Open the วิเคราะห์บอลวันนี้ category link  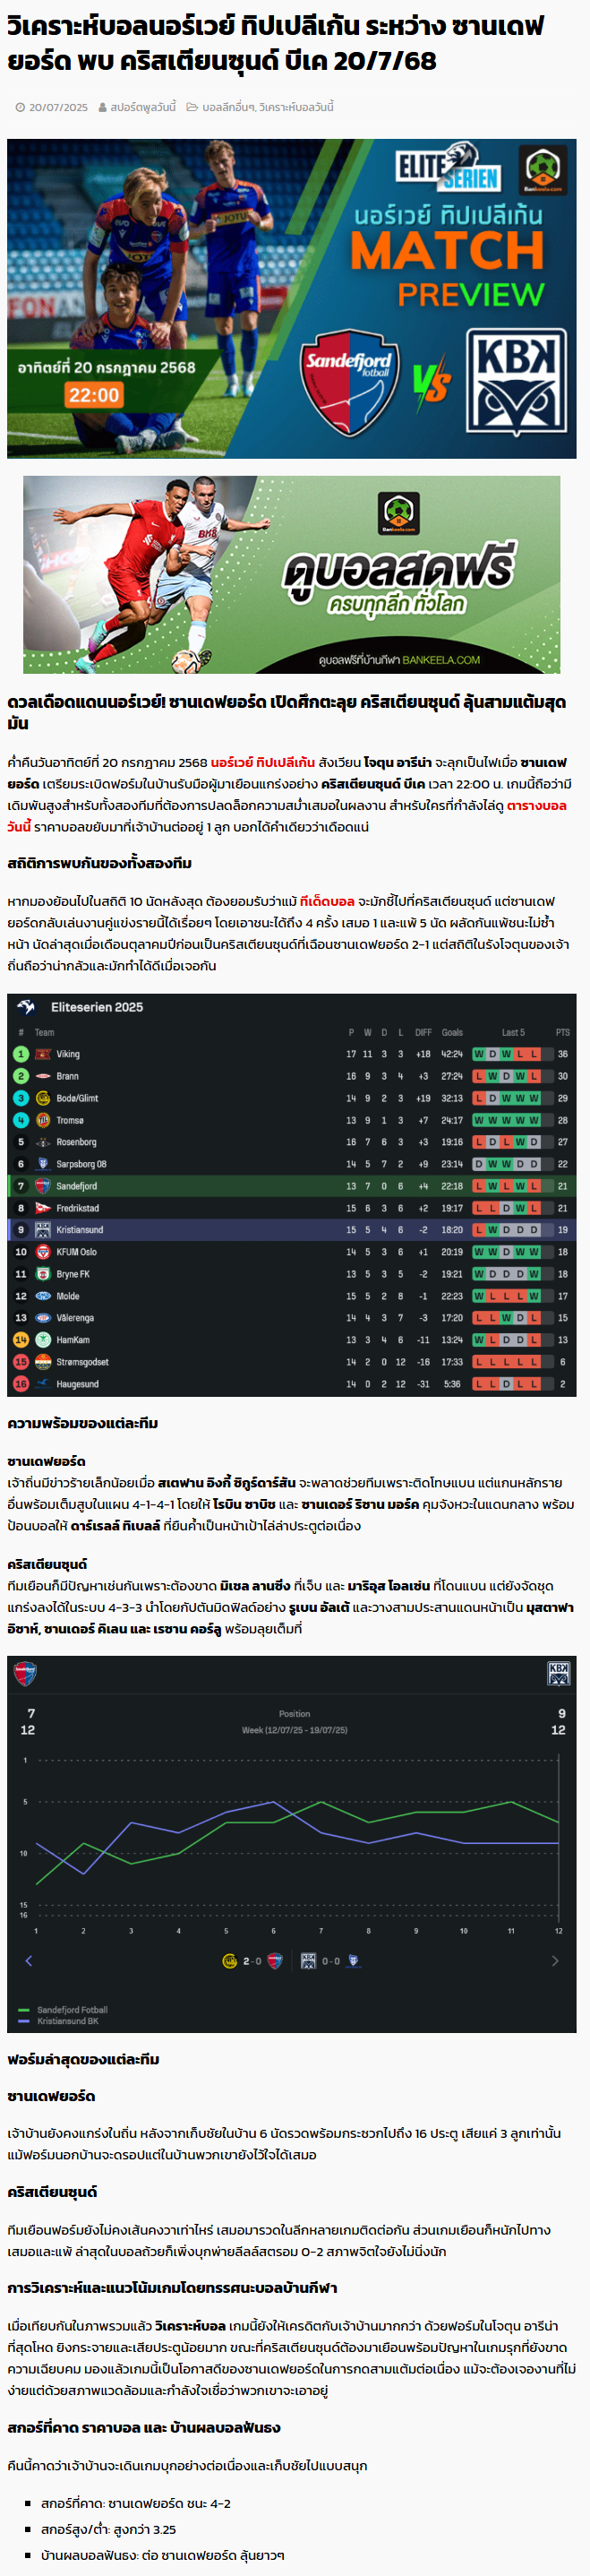(296, 107)
